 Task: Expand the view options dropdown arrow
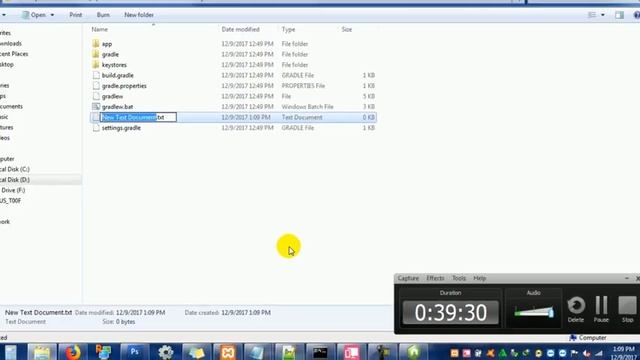click(x=603, y=15)
